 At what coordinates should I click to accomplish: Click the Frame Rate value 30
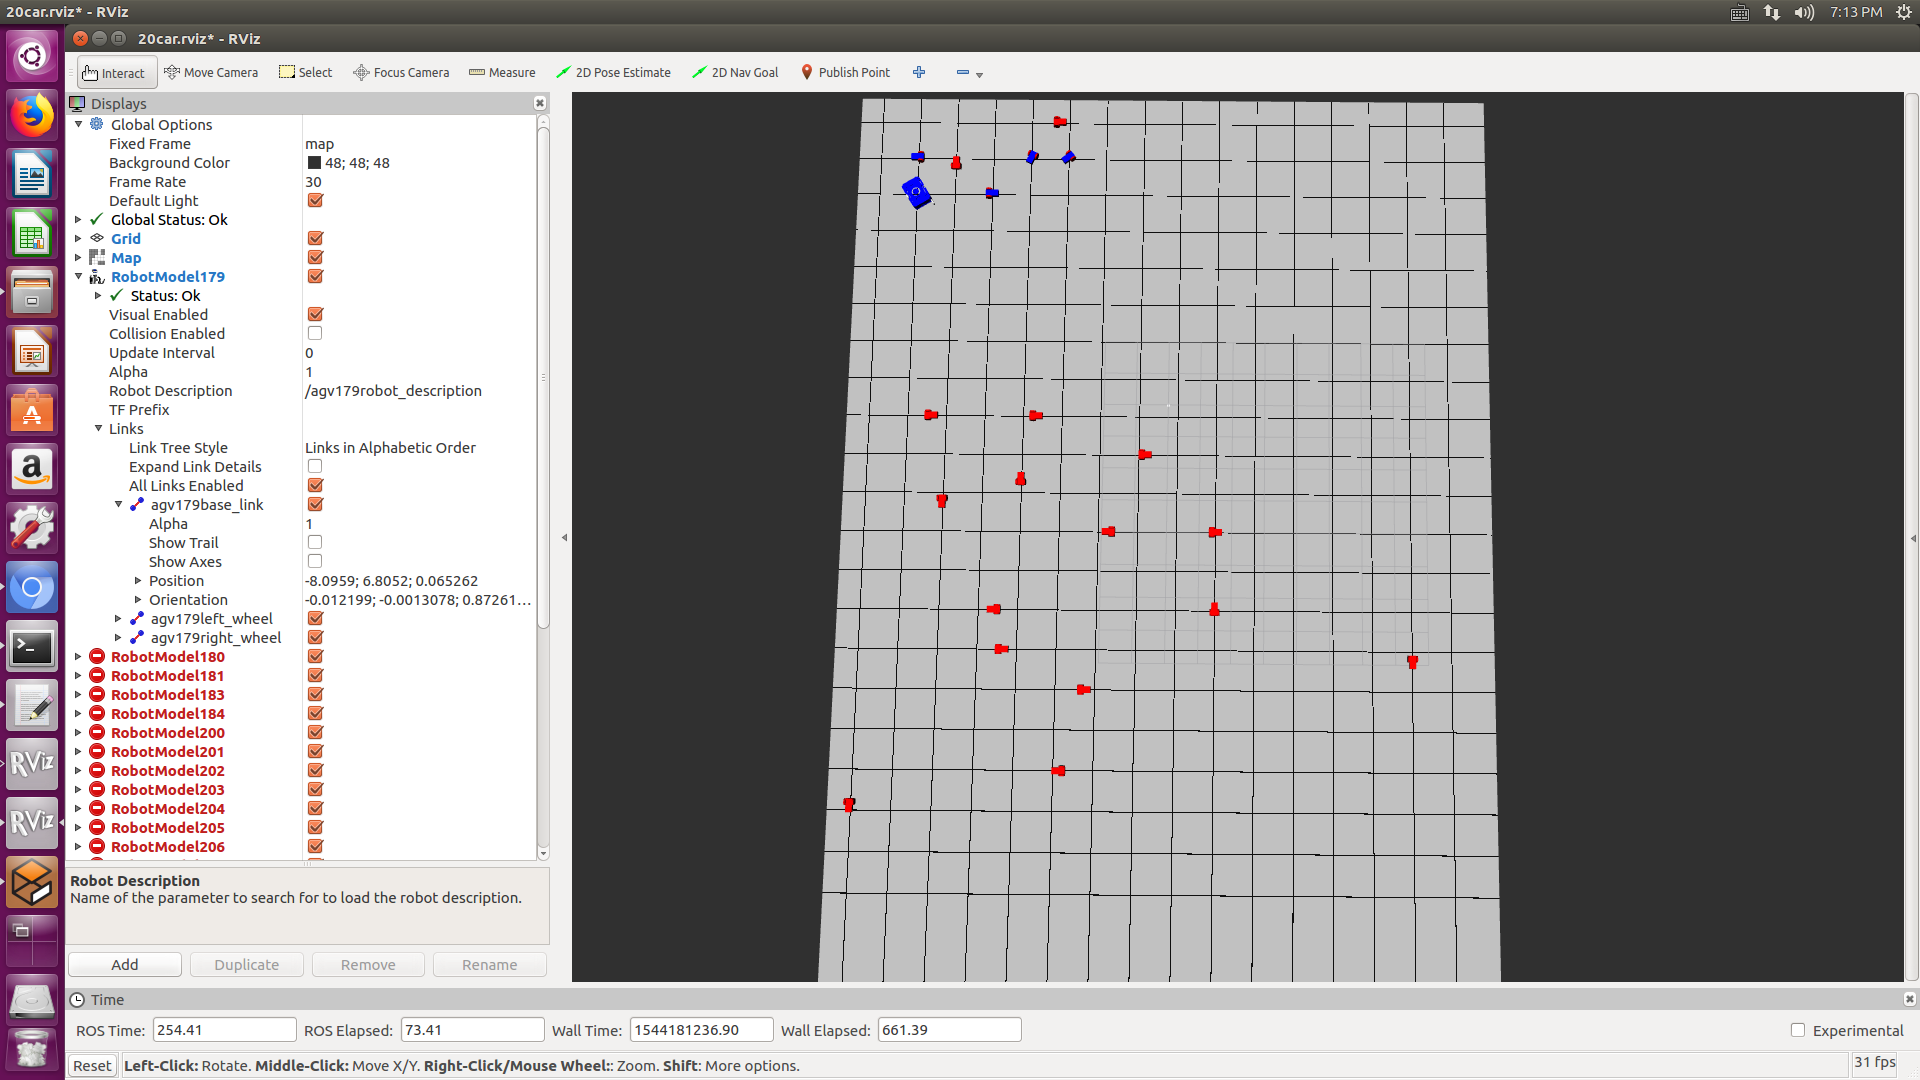click(313, 181)
